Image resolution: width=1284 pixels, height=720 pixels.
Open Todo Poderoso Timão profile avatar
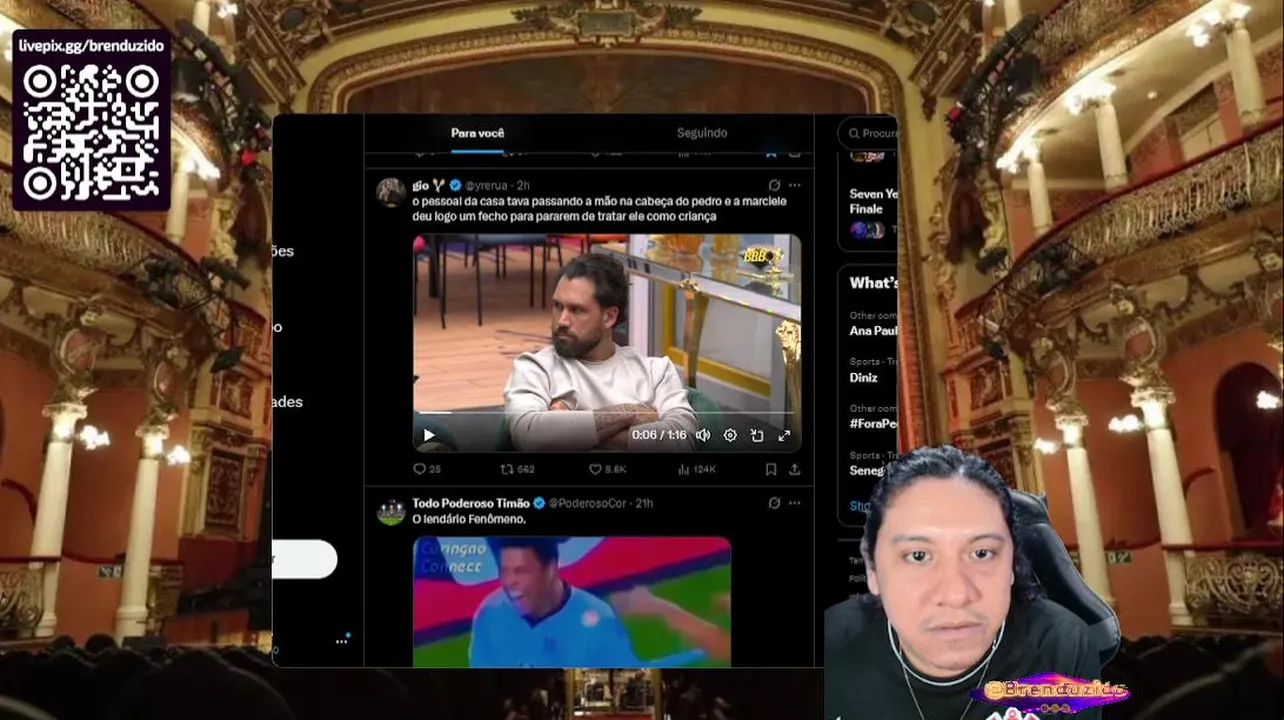point(391,511)
